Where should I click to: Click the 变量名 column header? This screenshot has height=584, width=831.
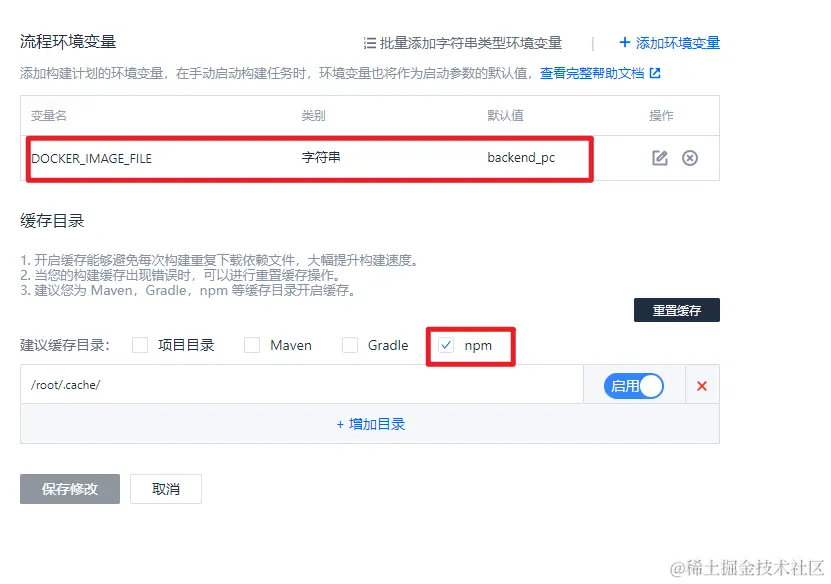click(49, 116)
